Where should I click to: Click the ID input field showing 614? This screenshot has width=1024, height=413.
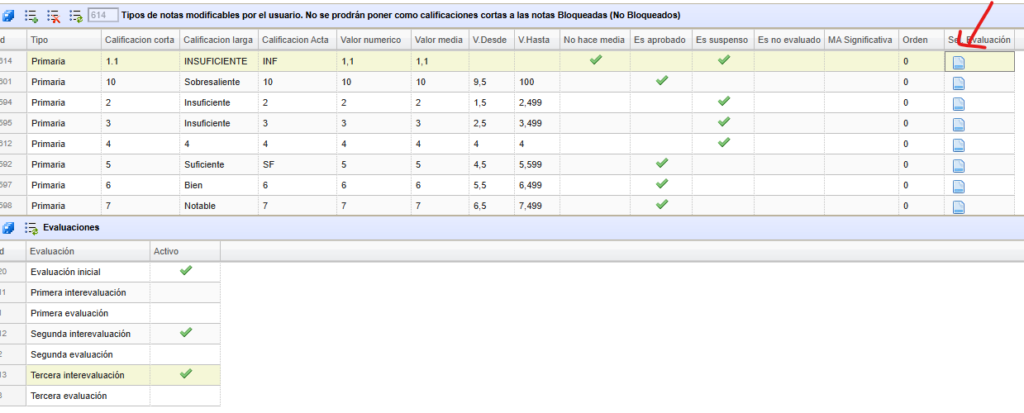(101, 16)
